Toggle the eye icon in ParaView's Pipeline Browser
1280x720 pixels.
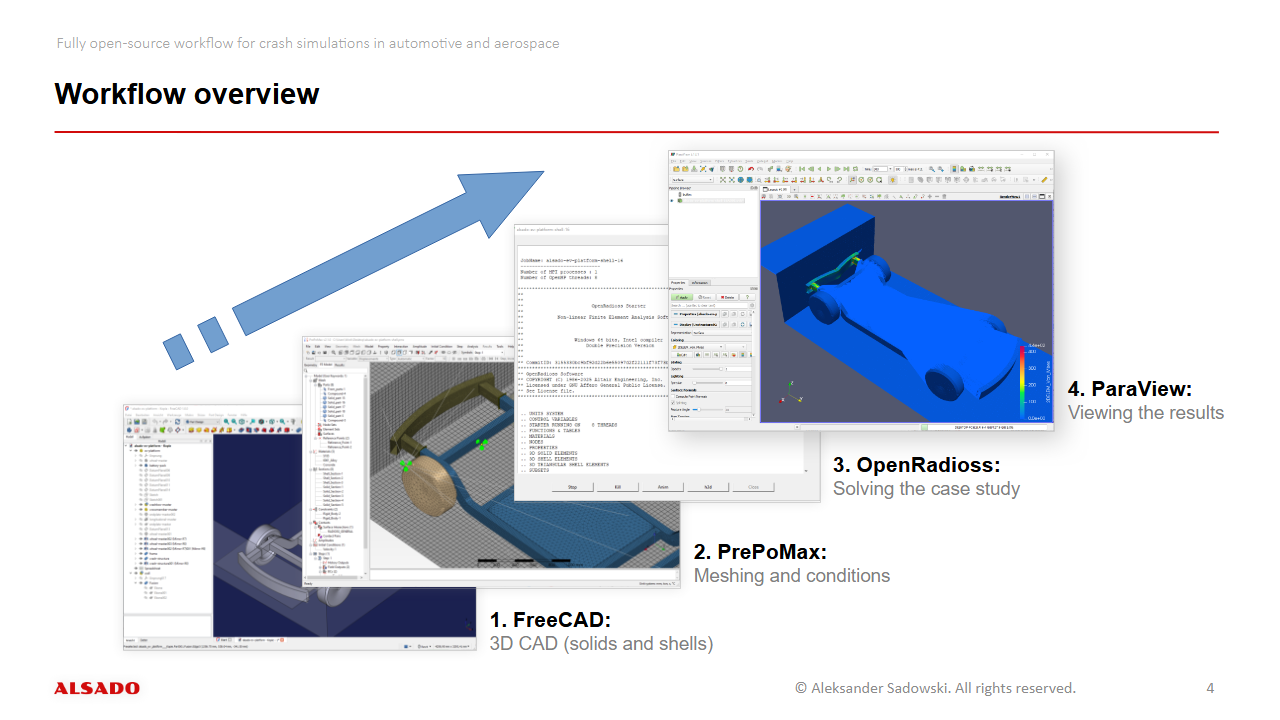672,201
